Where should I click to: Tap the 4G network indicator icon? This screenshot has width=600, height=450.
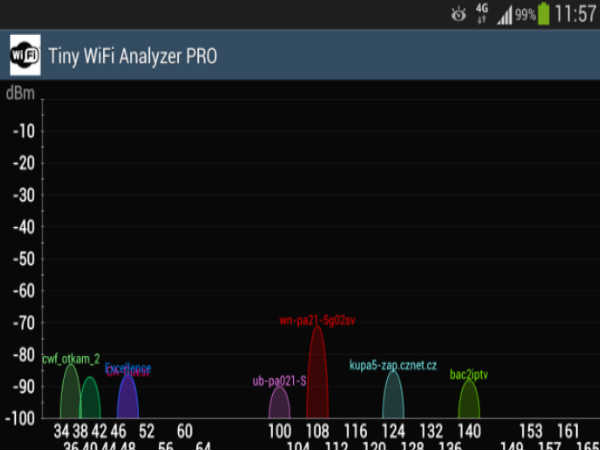(482, 14)
